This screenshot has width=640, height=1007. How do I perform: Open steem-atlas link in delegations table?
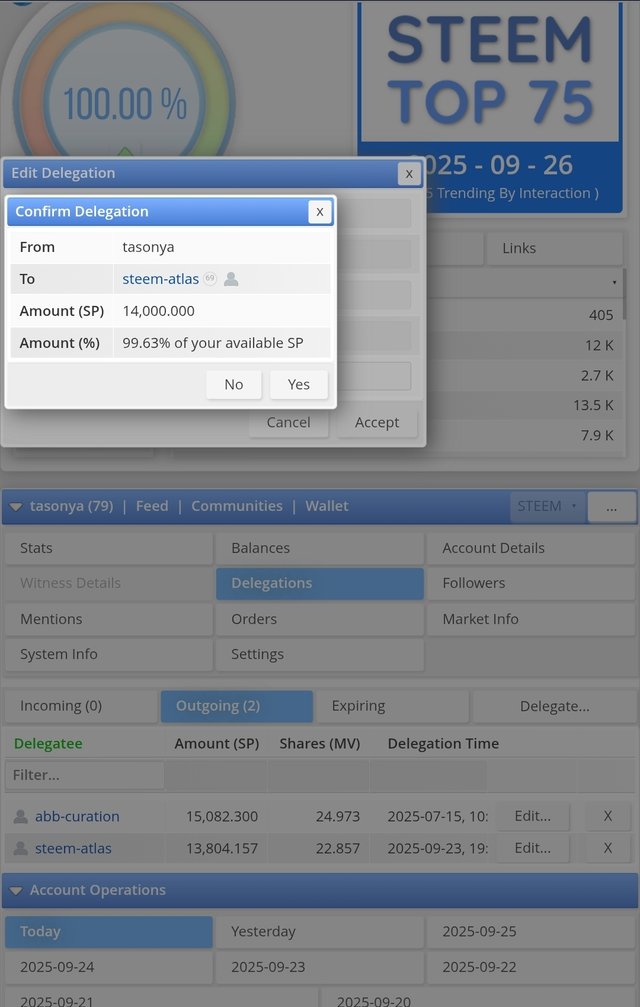[73, 848]
